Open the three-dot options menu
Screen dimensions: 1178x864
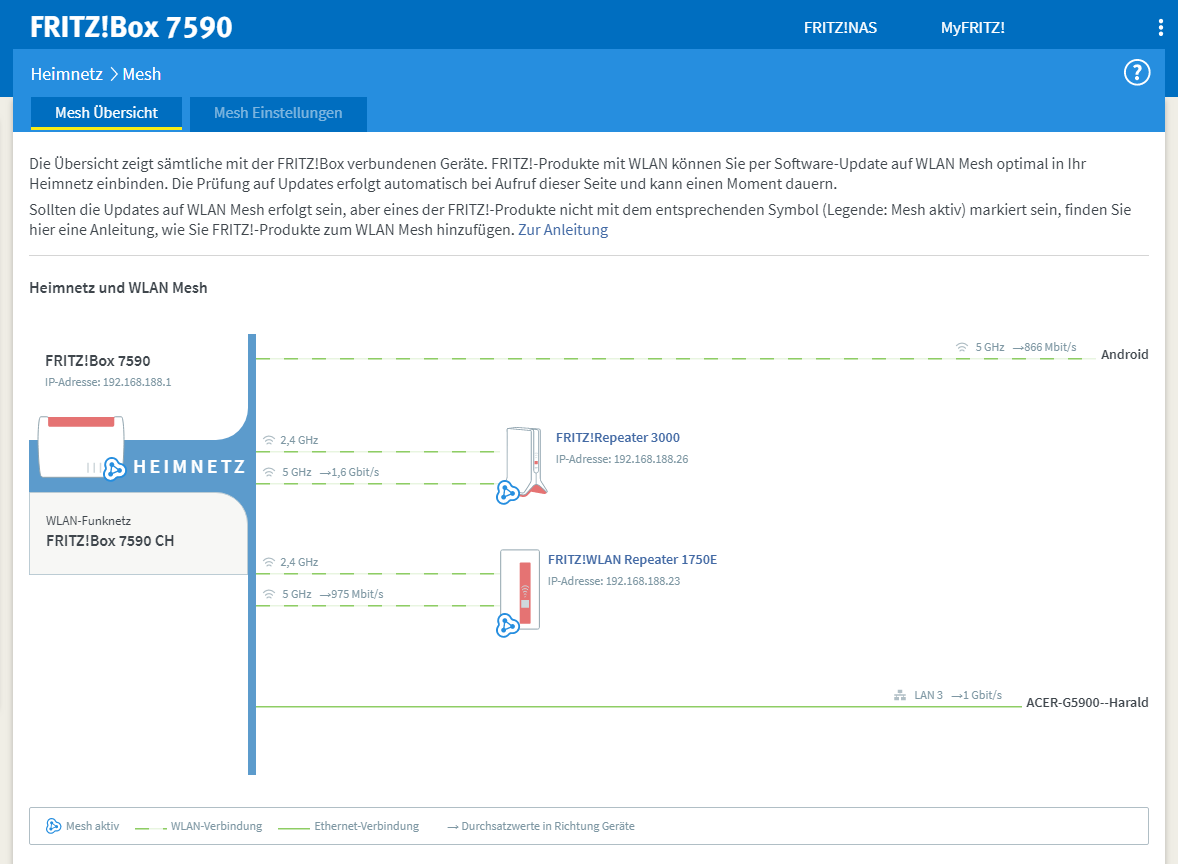point(1161,28)
